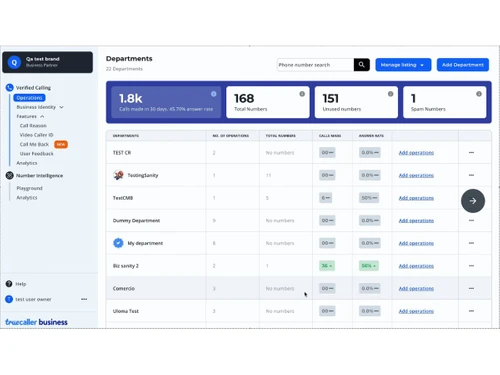
Task: Open row menu for TestingSanity
Action: point(471,175)
